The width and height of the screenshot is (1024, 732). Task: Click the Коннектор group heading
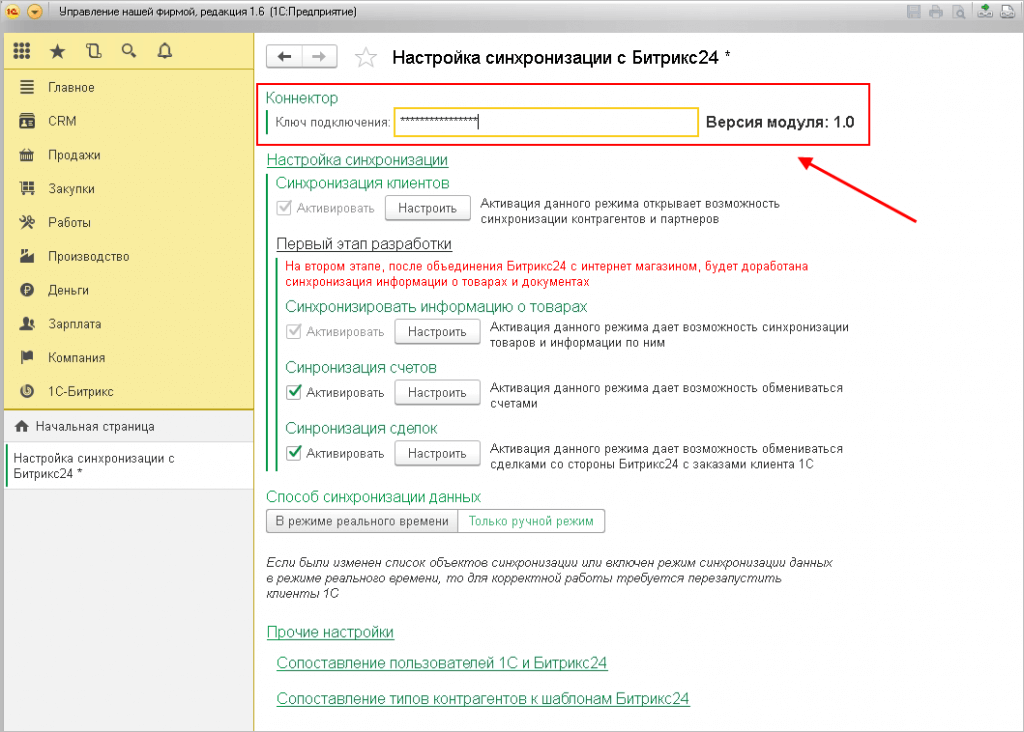(x=302, y=98)
